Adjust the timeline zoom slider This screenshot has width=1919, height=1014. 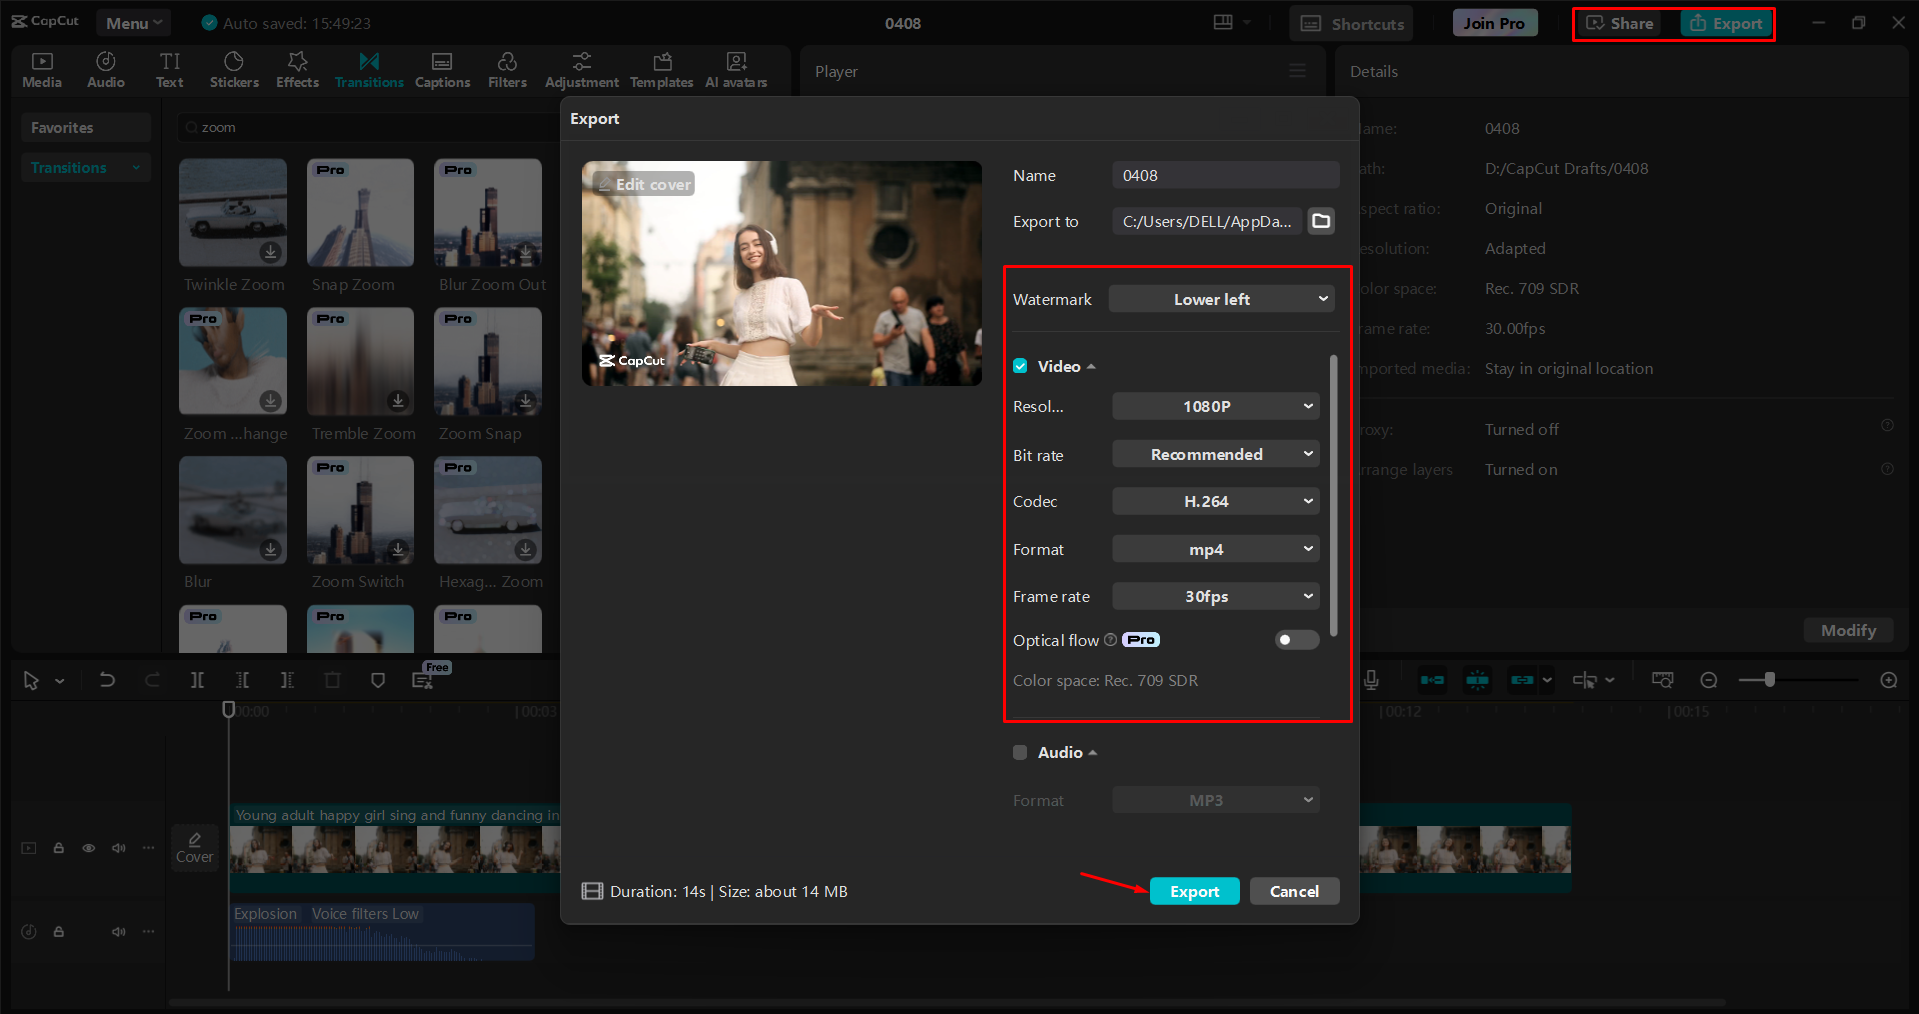pyautogui.click(x=1770, y=679)
